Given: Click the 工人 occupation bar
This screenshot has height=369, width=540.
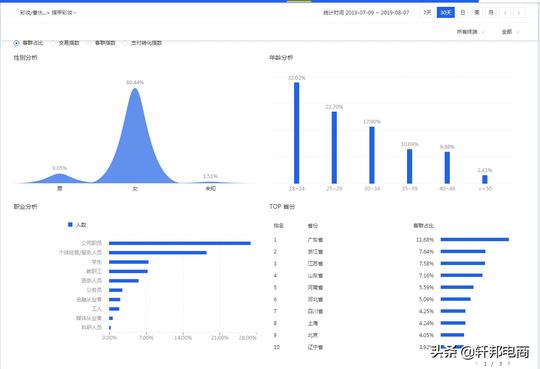Looking at the screenshot, I should [x=114, y=309].
